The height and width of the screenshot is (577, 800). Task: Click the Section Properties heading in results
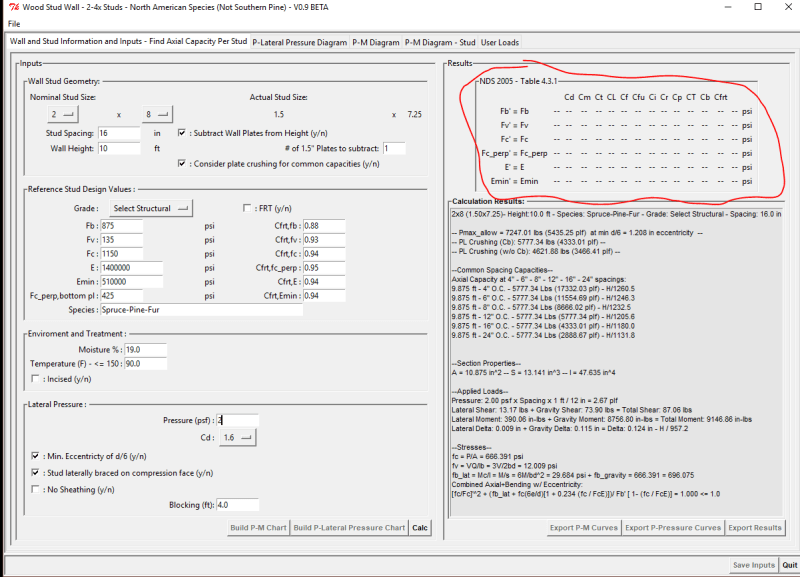[486, 363]
